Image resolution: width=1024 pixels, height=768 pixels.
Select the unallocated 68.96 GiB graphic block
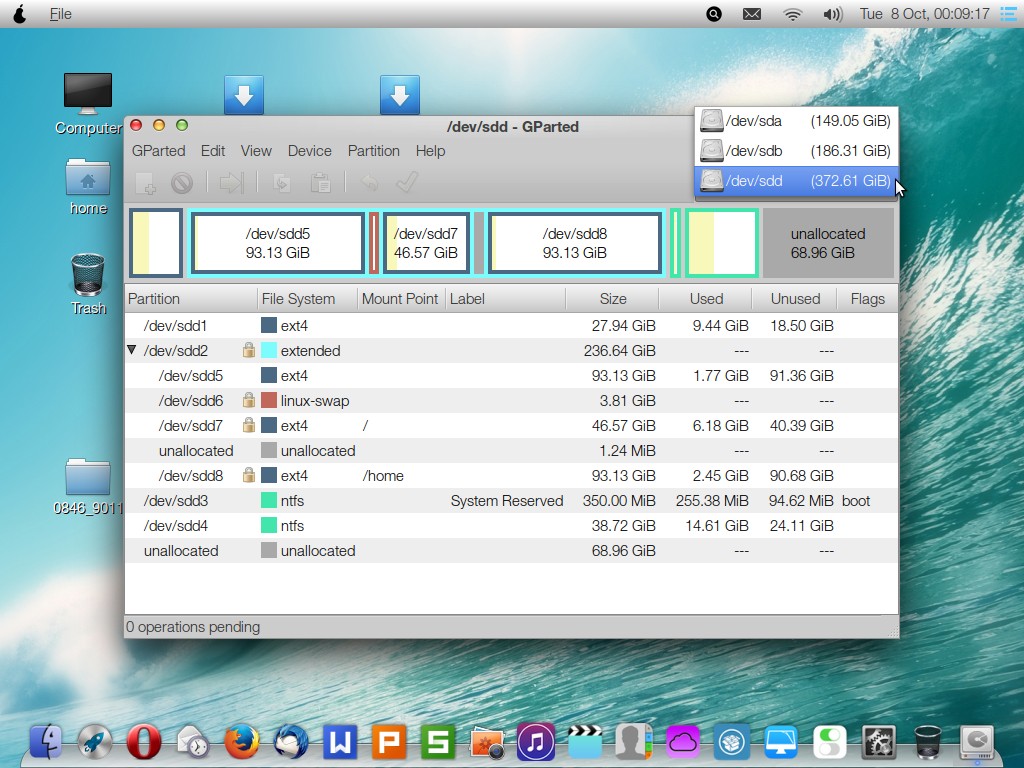pyautogui.click(x=828, y=243)
